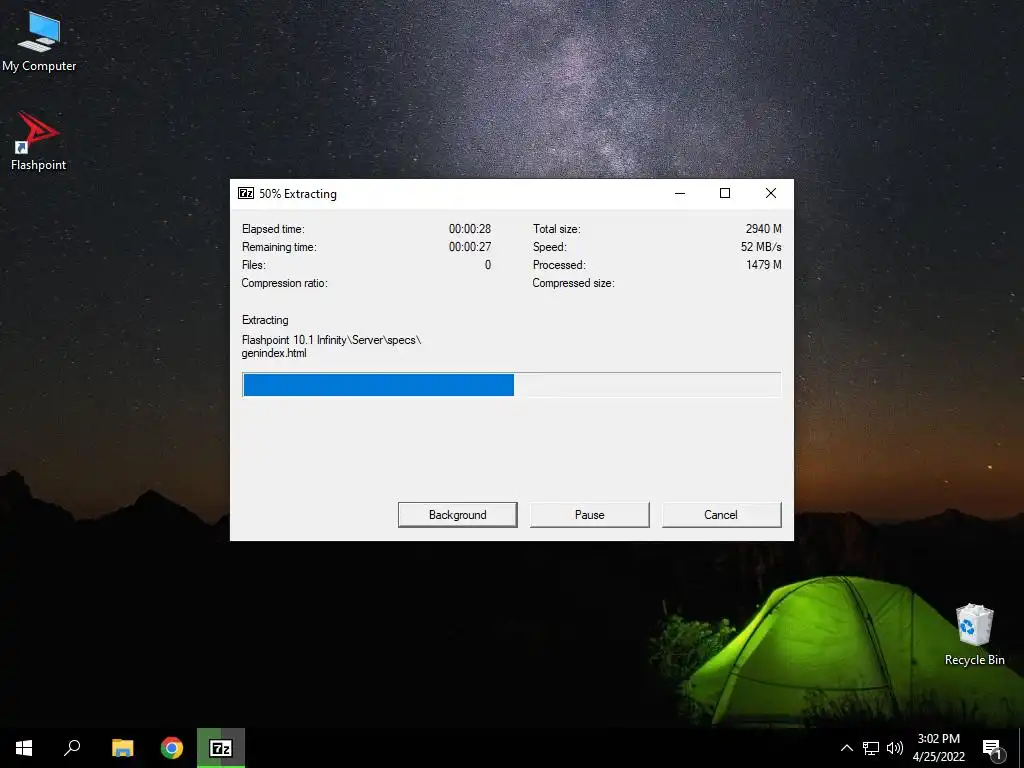Click the path 'Flashpoint 10.1 Infinity\Server\specs\'
The width and height of the screenshot is (1024, 768).
click(x=331, y=340)
